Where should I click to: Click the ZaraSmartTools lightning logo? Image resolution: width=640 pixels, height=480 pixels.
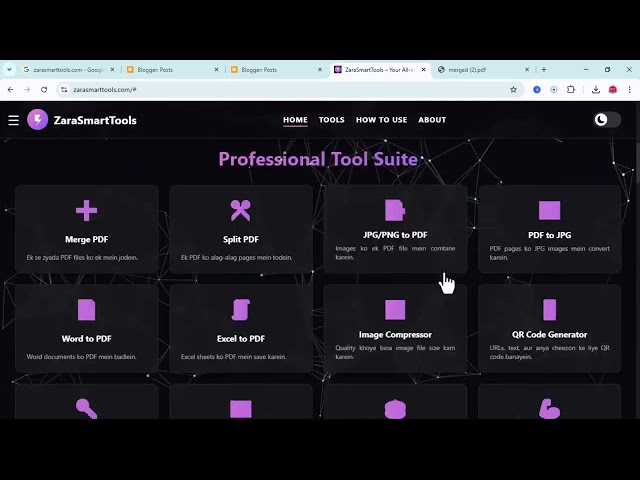click(38, 120)
